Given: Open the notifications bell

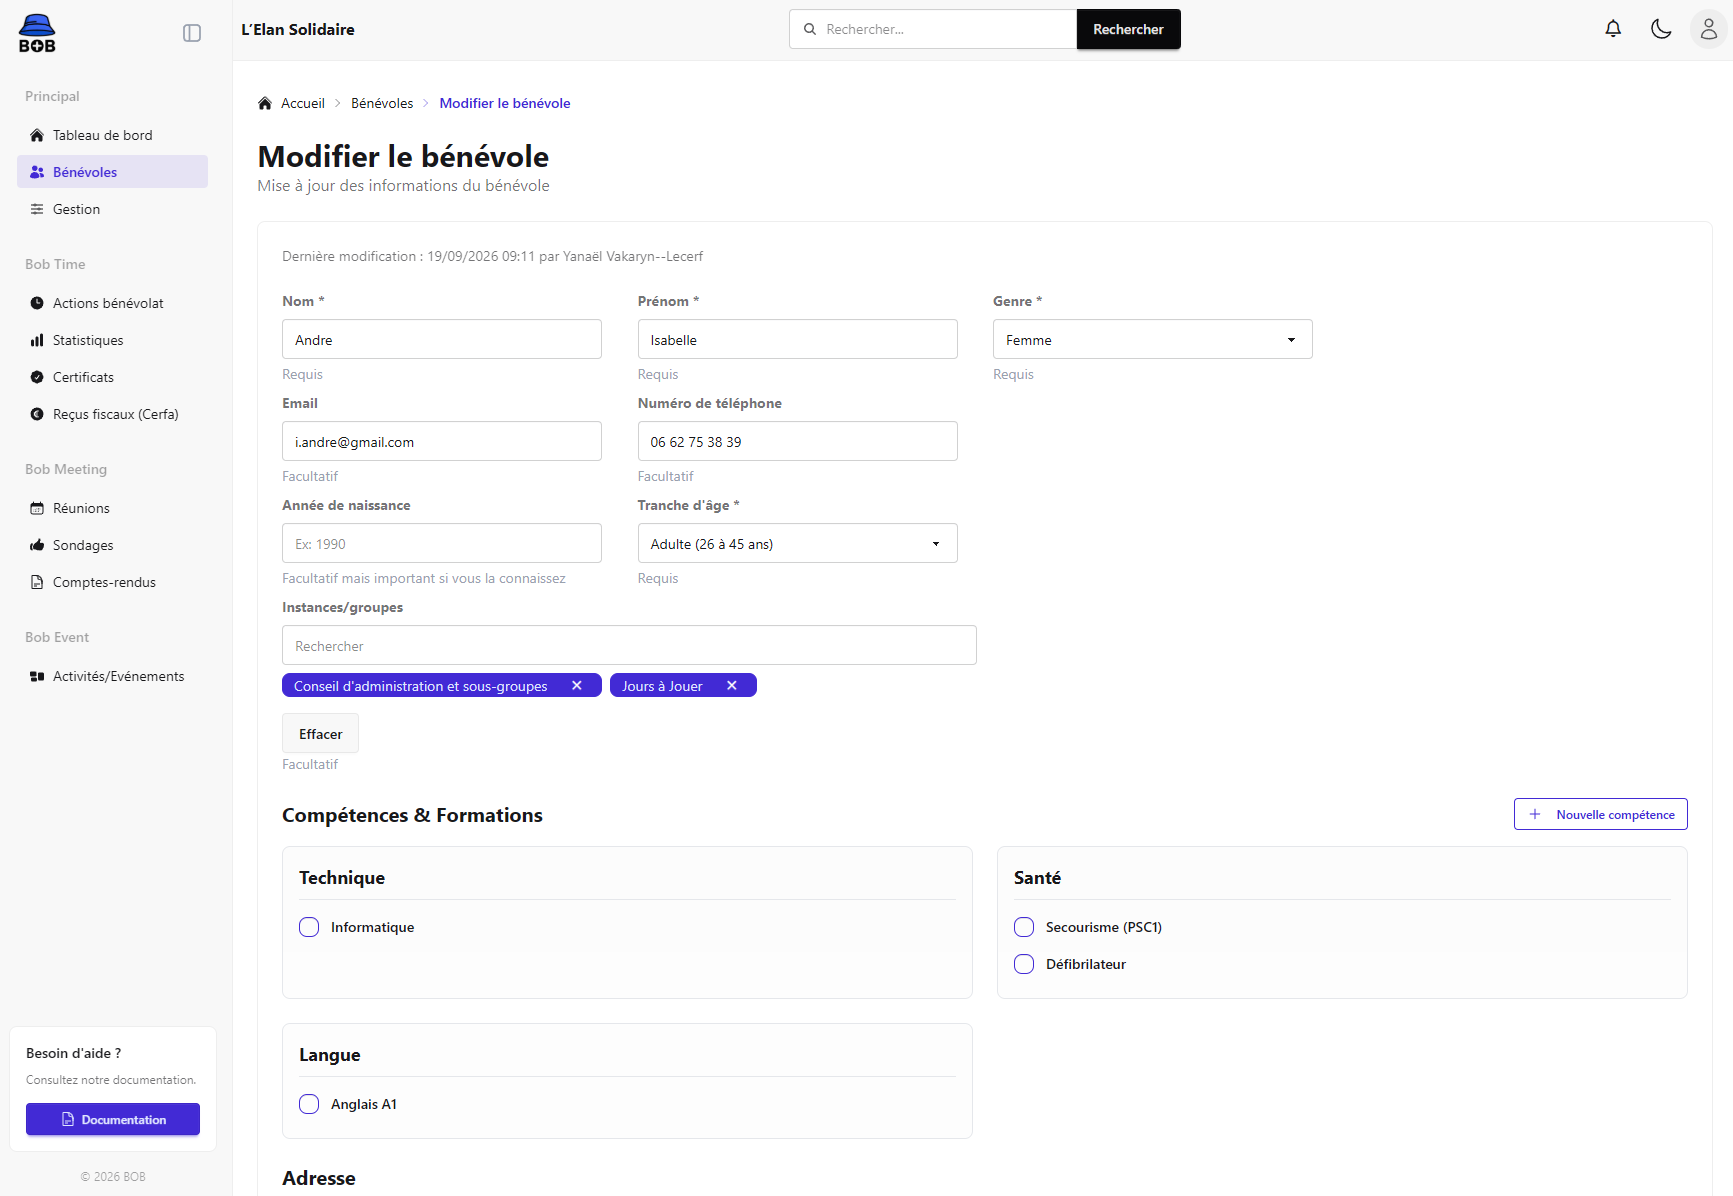Looking at the screenshot, I should [x=1613, y=29].
